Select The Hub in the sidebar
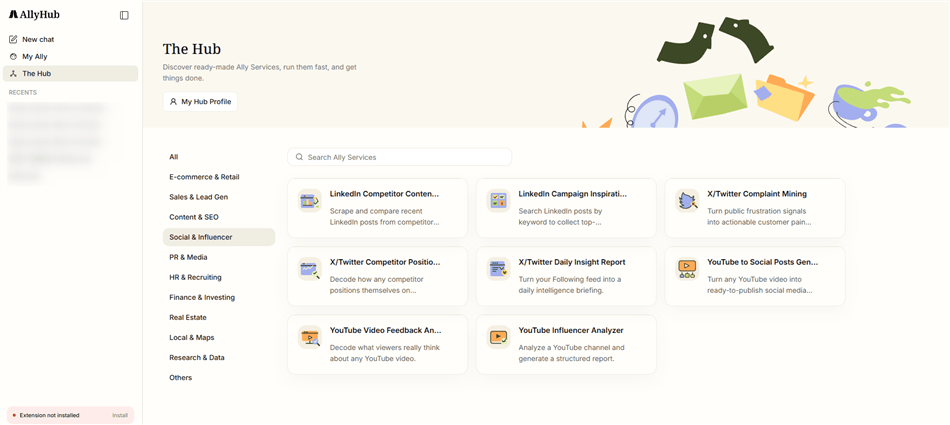This screenshot has height=425, width=950. (70, 73)
